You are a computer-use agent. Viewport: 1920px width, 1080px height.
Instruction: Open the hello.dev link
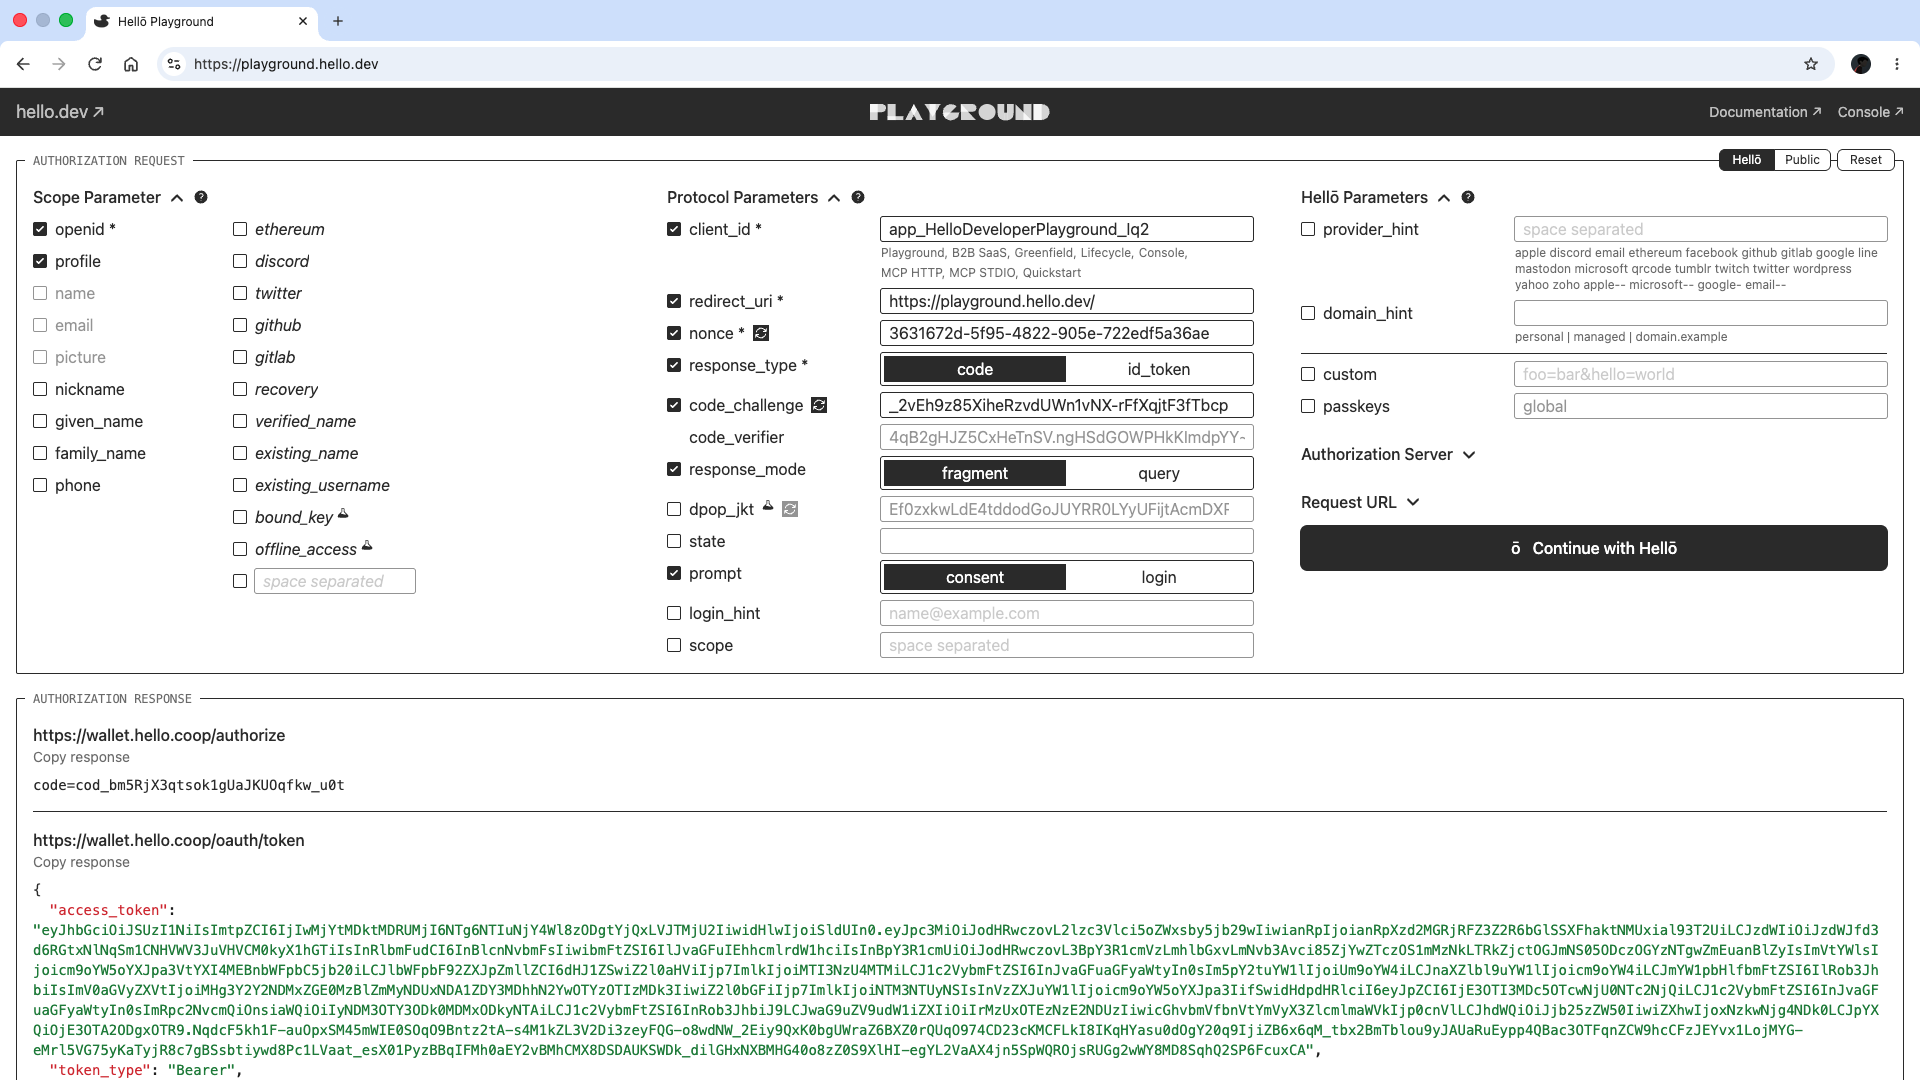(x=60, y=112)
